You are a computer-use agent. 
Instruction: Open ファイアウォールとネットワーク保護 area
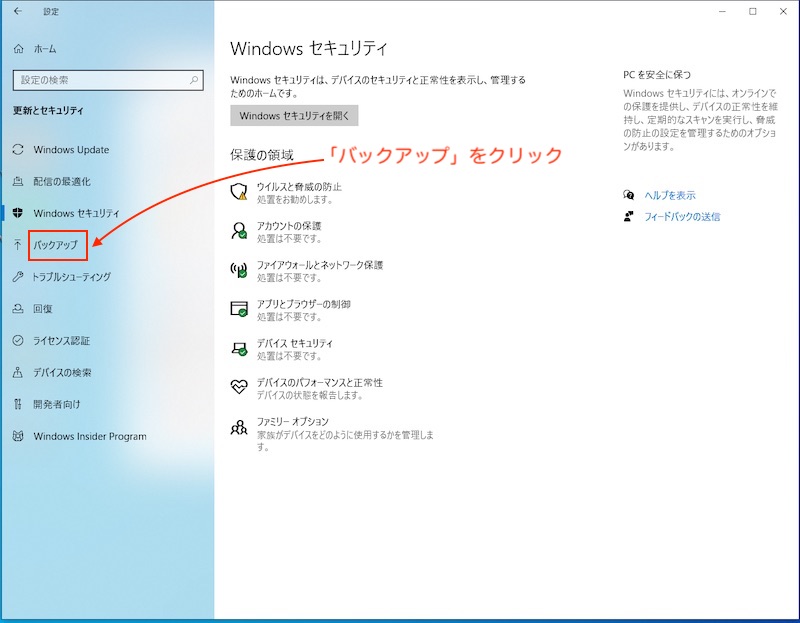(319, 265)
